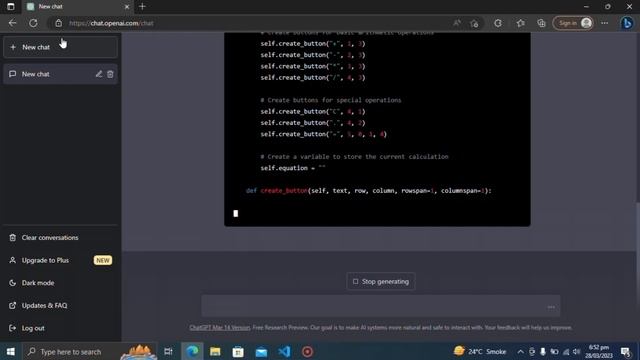Open Microsoft Store on taskbar

tap(238, 351)
